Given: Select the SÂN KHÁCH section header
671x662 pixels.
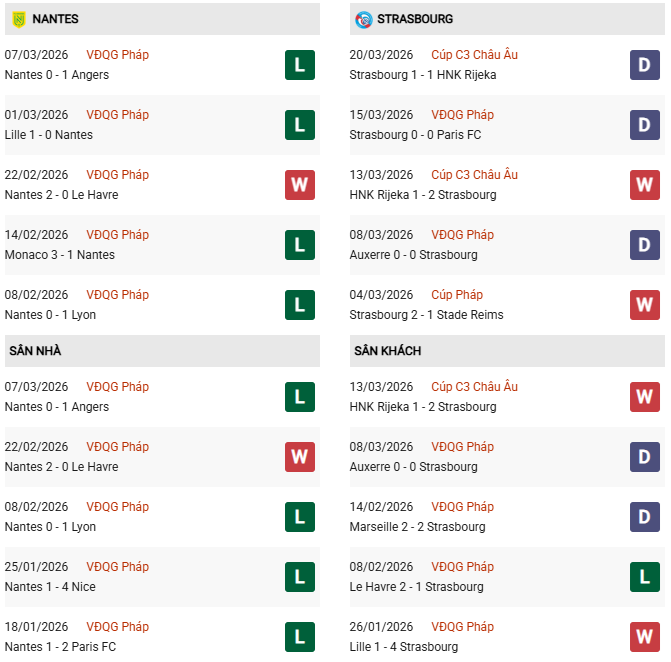Looking at the screenshot, I should click(x=387, y=351).
